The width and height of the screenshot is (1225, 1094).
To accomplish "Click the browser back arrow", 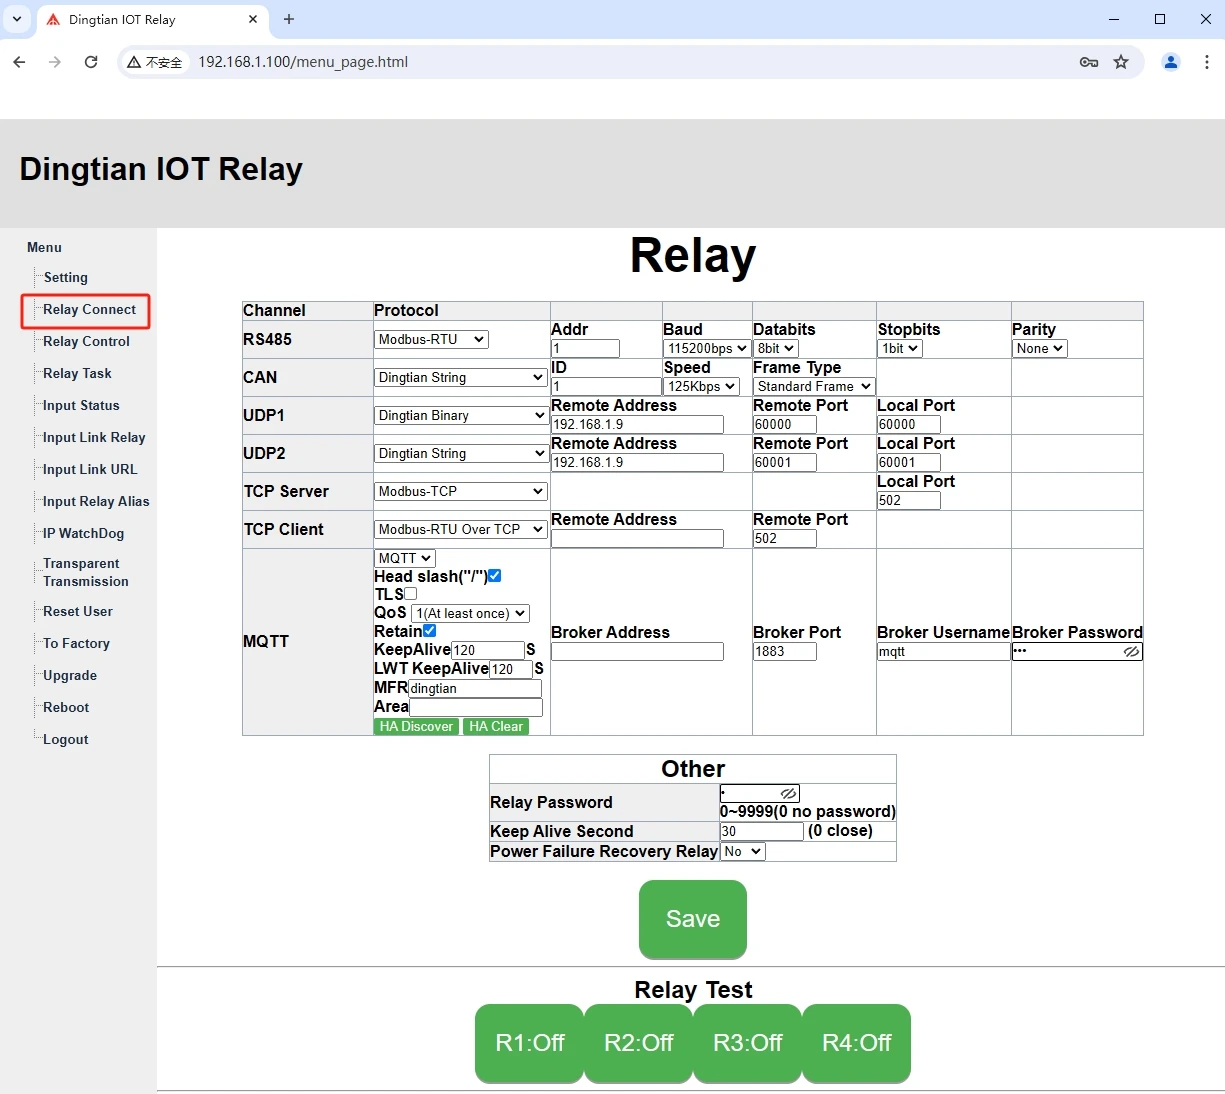I will 20,62.
